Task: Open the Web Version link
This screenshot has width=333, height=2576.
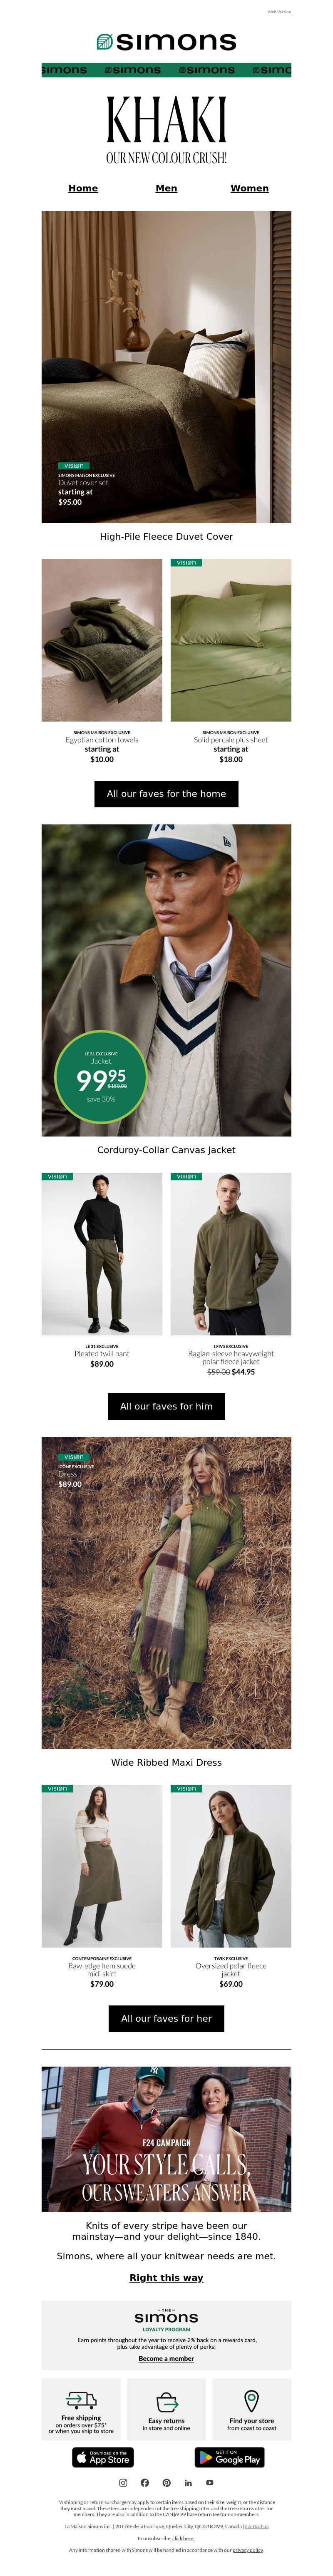Action: tap(279, 12)
